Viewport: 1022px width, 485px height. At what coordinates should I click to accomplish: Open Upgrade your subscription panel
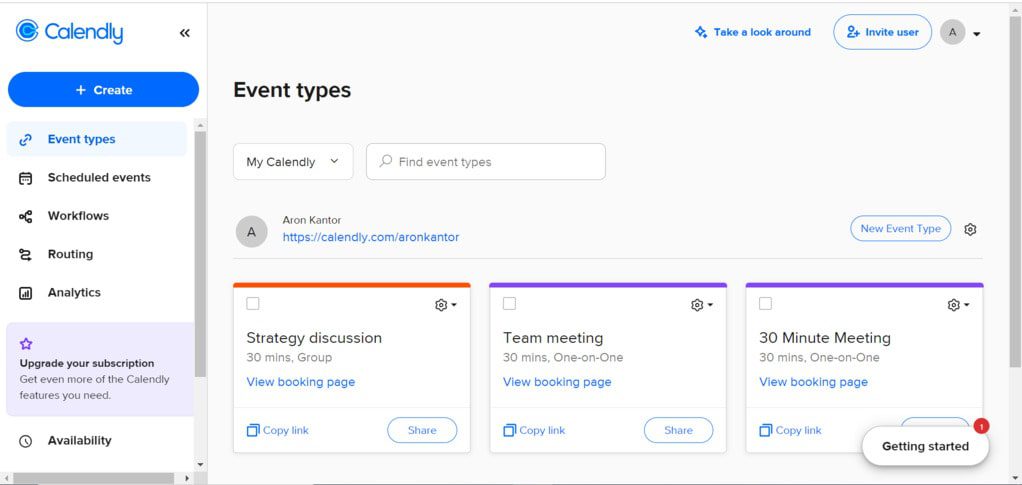tap(100, 369)
